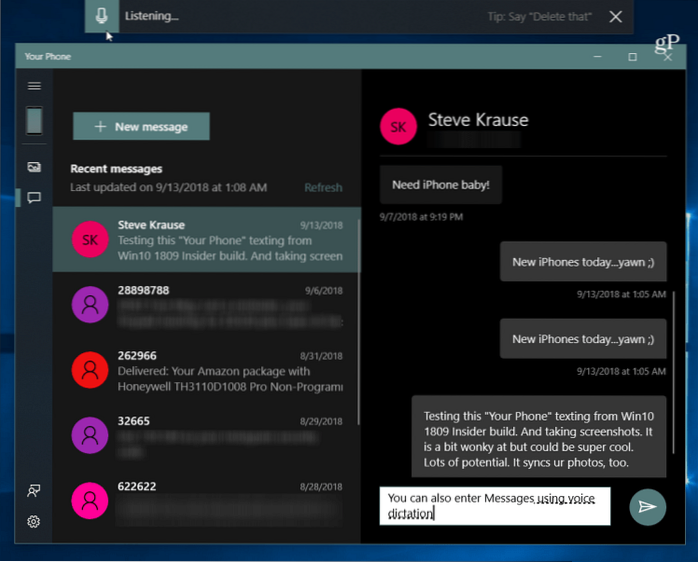Screen dimensions: 698x562
Task: Click Steve Krause's SK avatar in header
Action: pos(398,127)
